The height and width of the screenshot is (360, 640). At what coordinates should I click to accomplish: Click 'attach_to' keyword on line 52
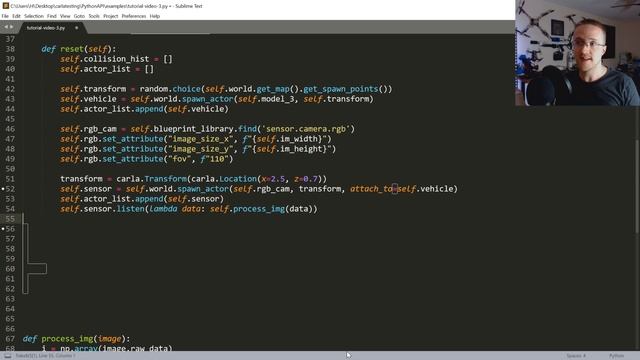(x=371, y=189)
